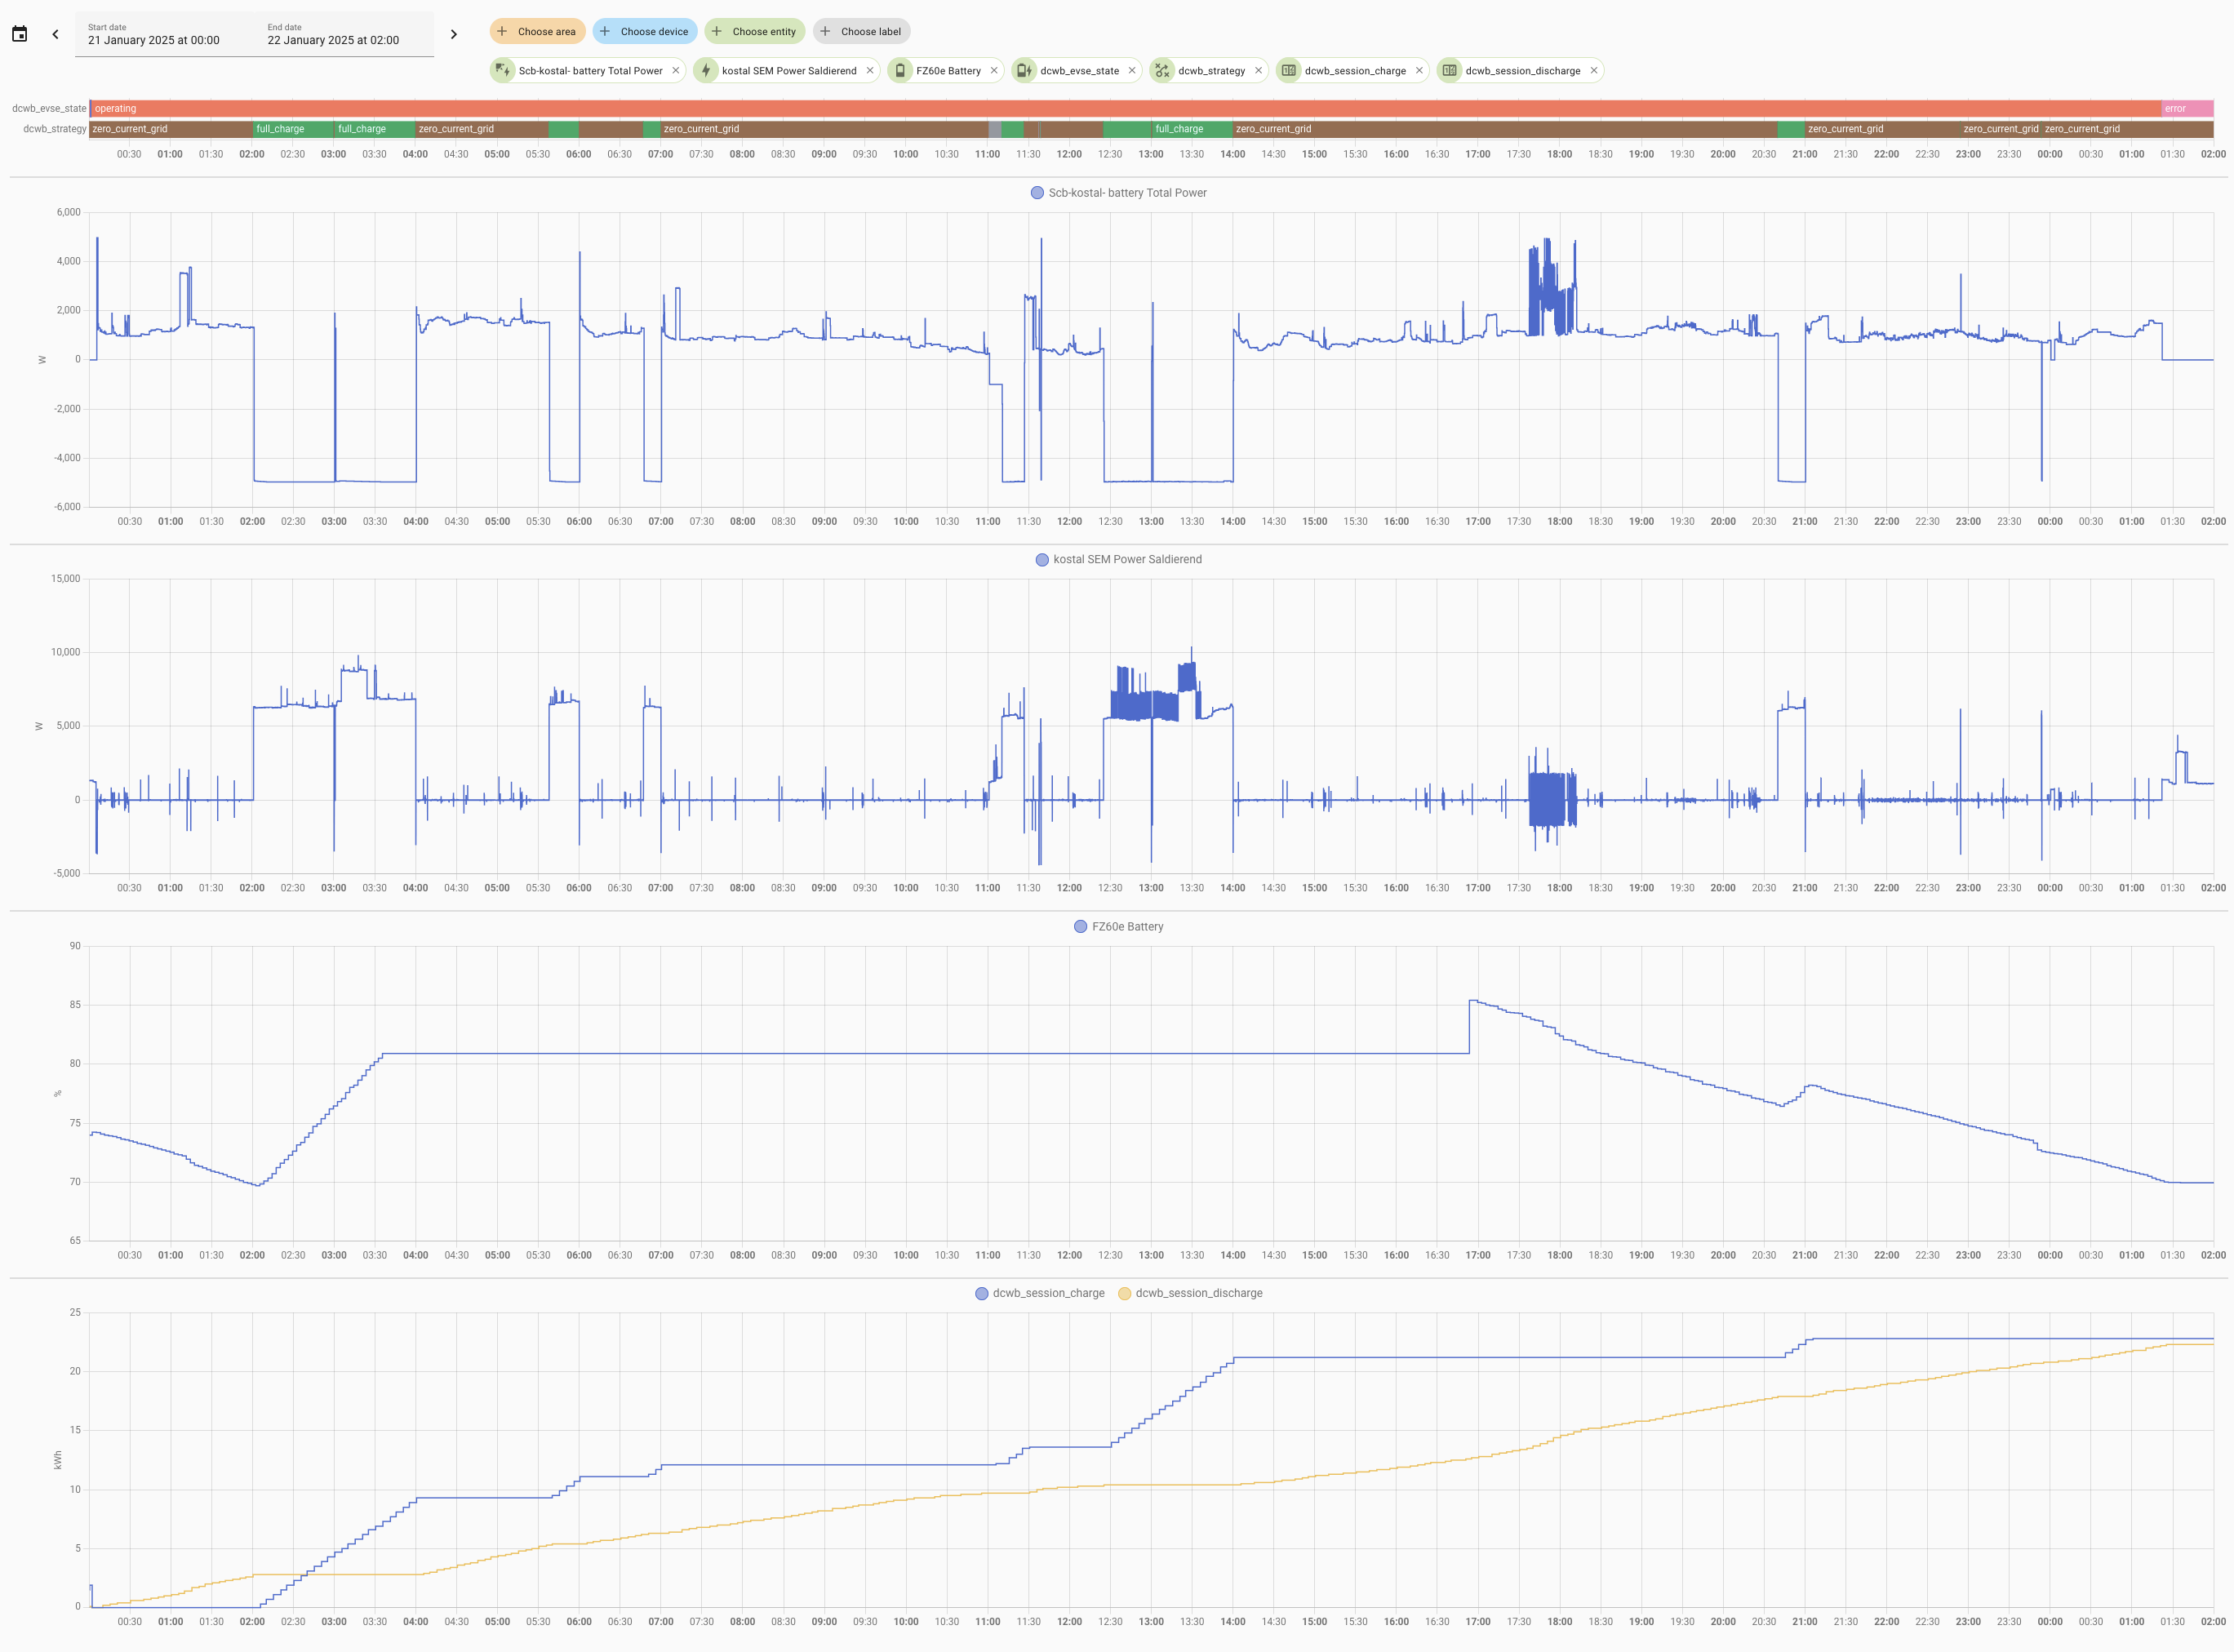Click the FZ60e Battery chip icon
2234x1652 pixels.
click(900, 71)
